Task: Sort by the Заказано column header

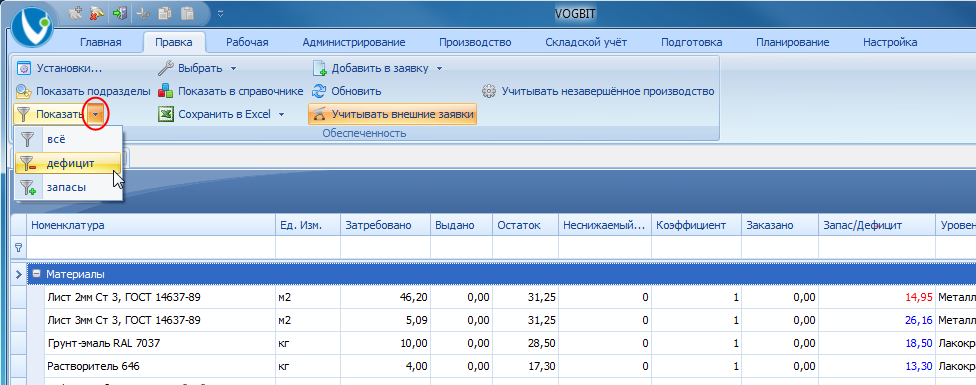Action: [779, 225]
